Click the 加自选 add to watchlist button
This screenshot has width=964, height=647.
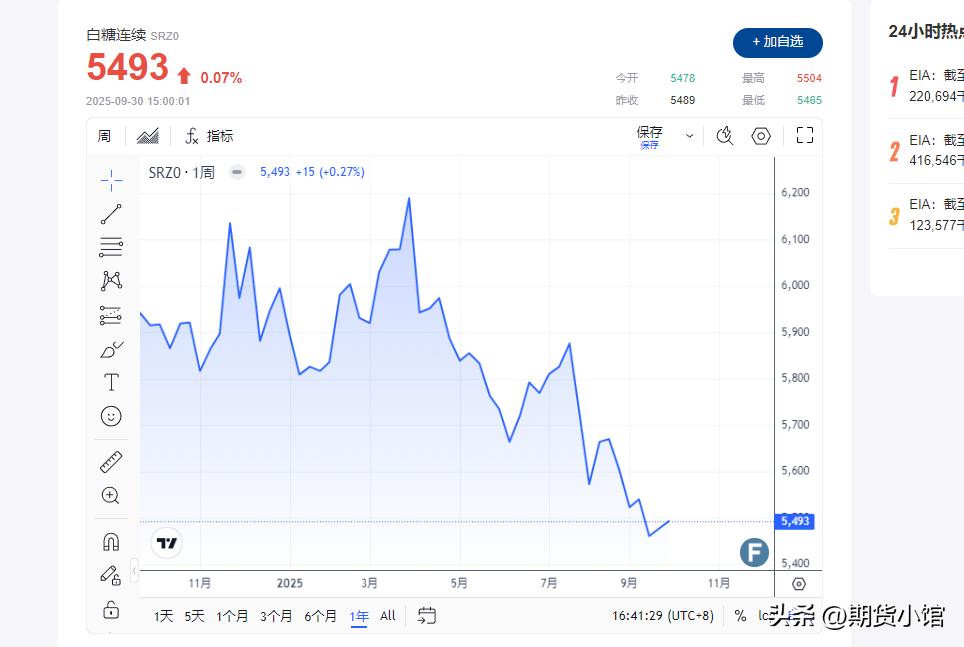pyautogui.click(x=777, y=42)
